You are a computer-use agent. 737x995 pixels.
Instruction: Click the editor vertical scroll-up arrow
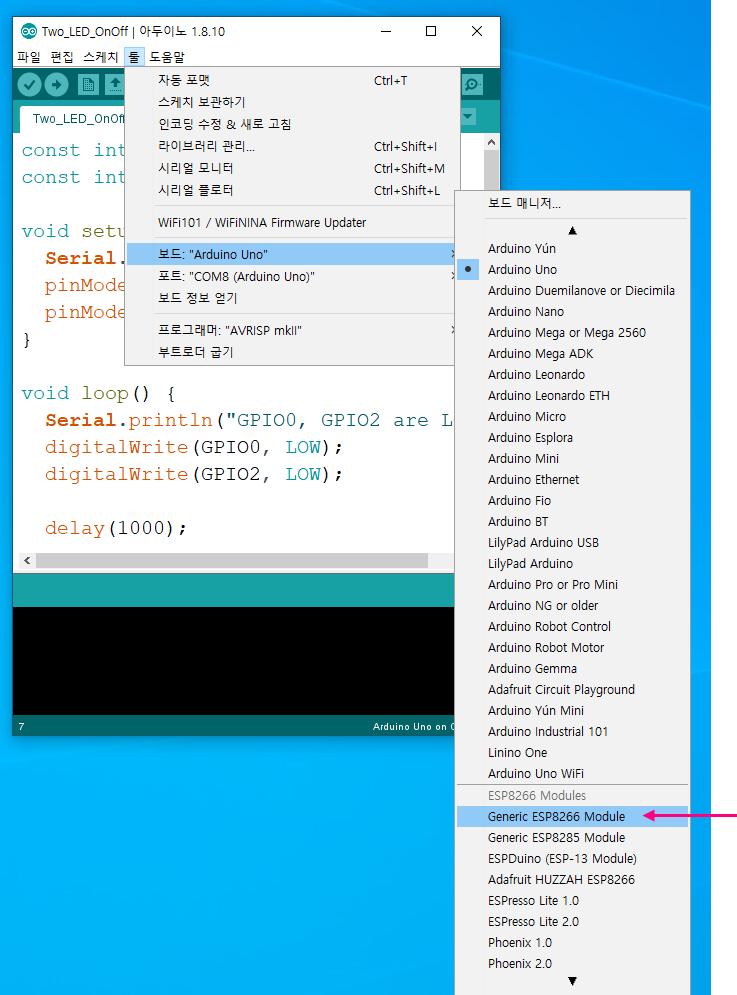(x=491, y=142)
